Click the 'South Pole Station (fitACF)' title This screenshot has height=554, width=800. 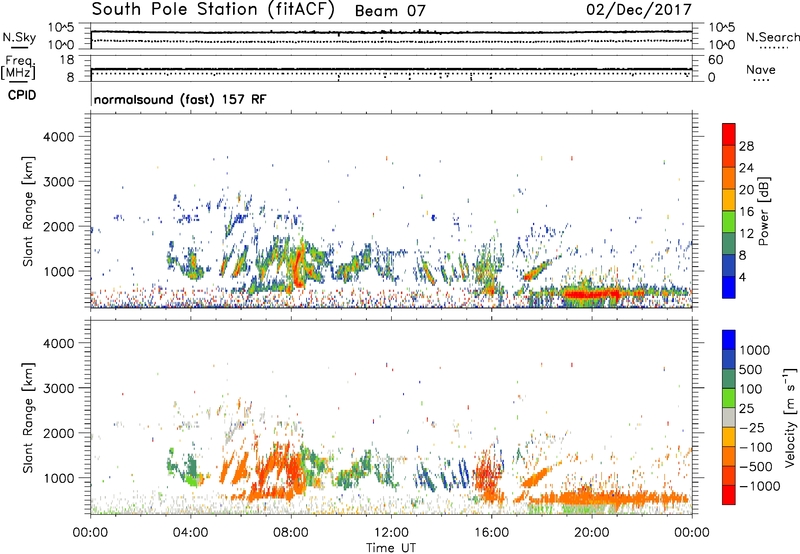(213, 10)
